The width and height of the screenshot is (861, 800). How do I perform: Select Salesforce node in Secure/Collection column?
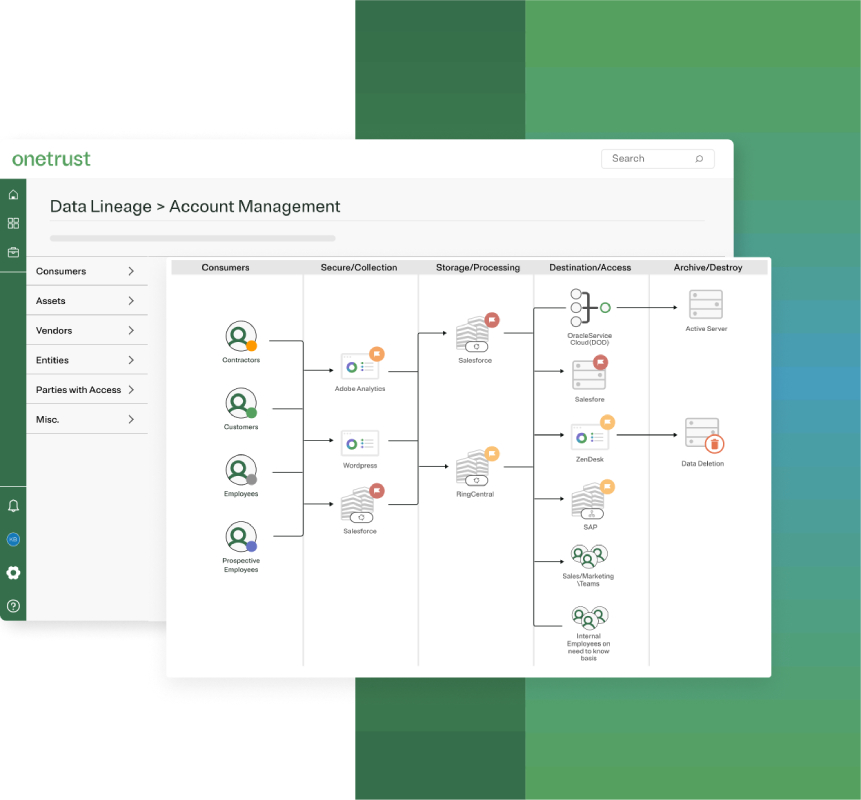361,509
